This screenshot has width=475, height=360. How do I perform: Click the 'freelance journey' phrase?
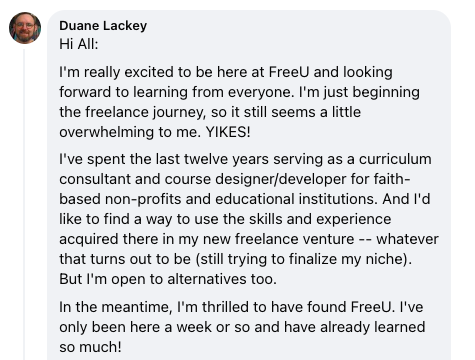[x=144, y=112]
